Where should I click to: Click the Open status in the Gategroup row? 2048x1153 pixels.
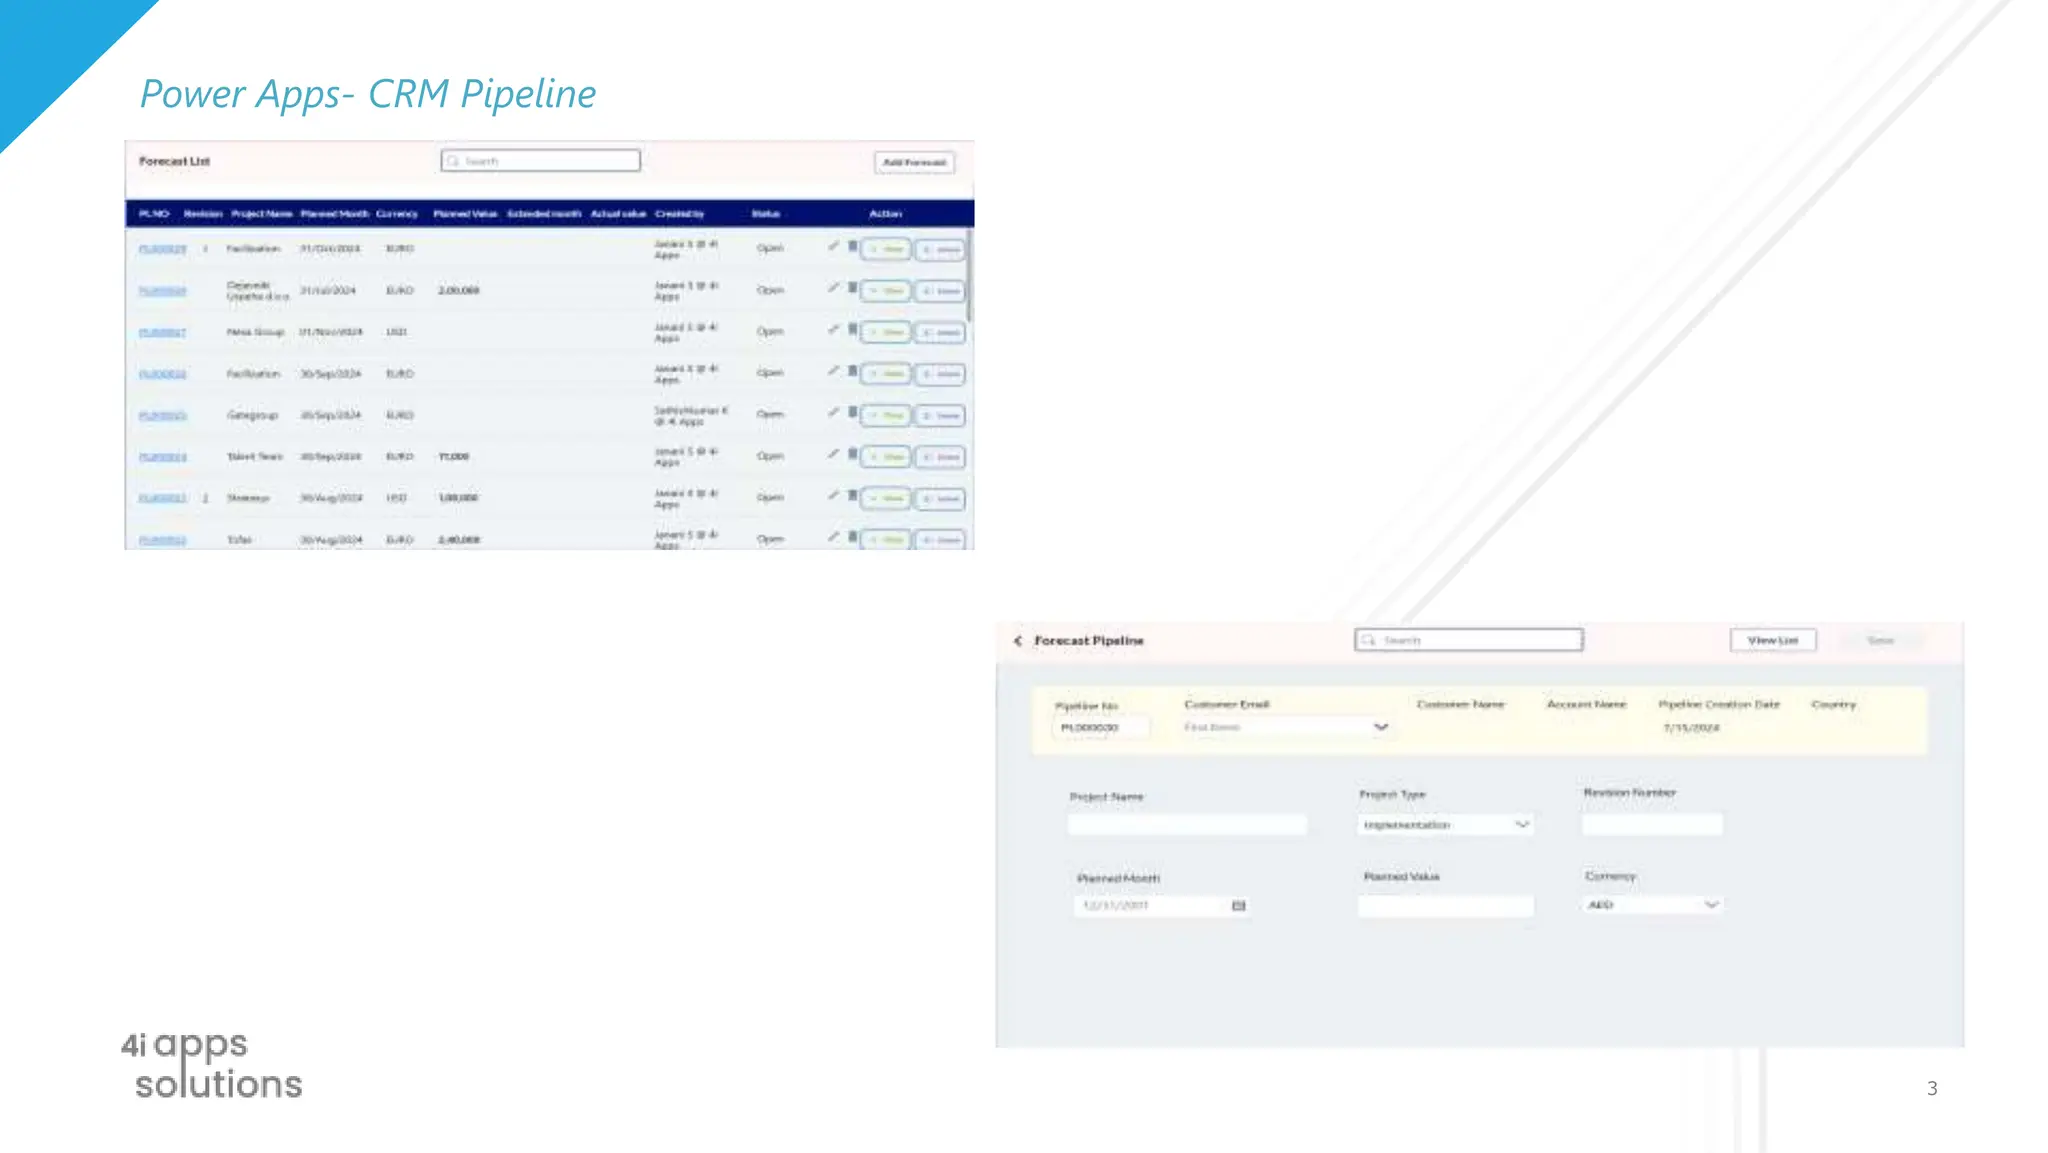(770, 414)
